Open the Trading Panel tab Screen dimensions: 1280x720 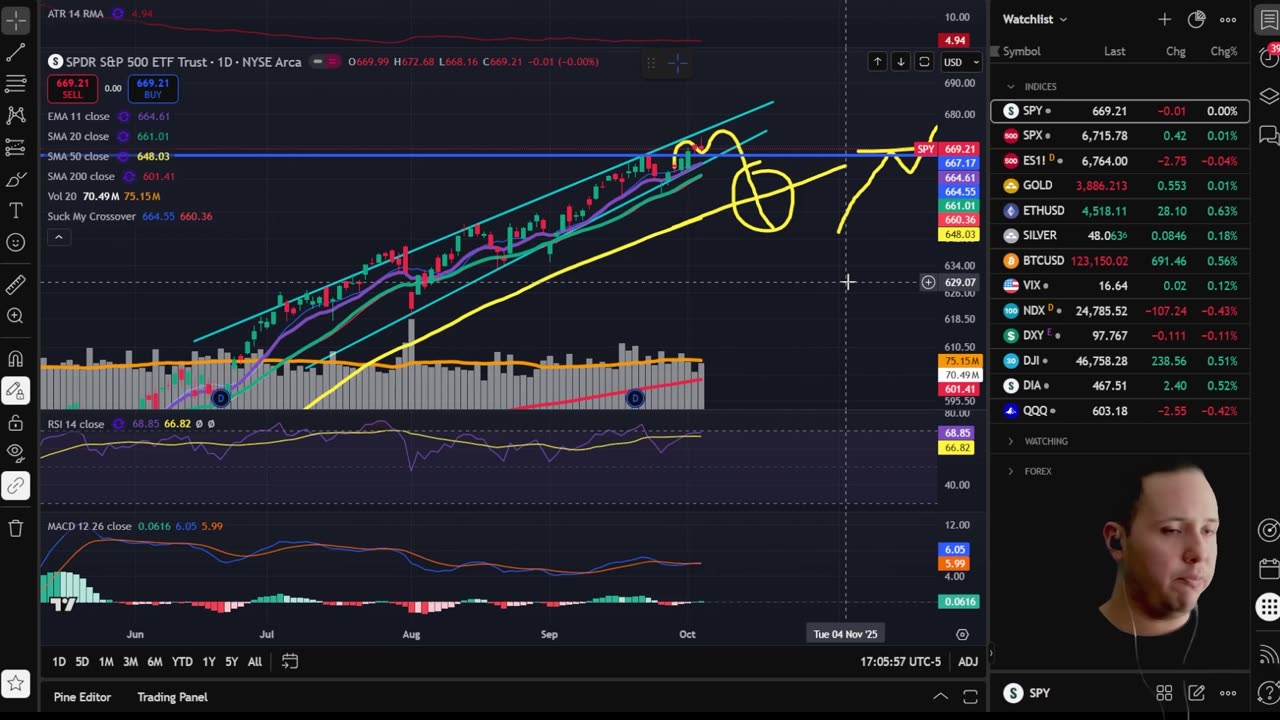[x=172, y=697]
